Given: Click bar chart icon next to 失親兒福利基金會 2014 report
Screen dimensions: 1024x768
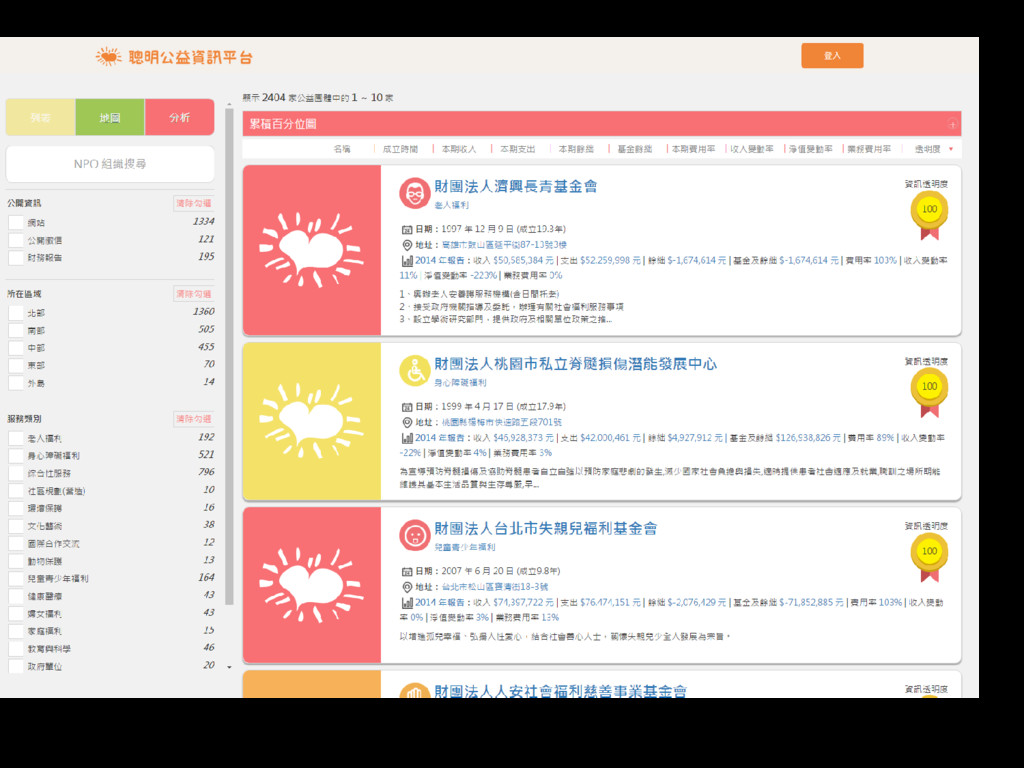Looking at the screenshot, I should tap(407, 603).
